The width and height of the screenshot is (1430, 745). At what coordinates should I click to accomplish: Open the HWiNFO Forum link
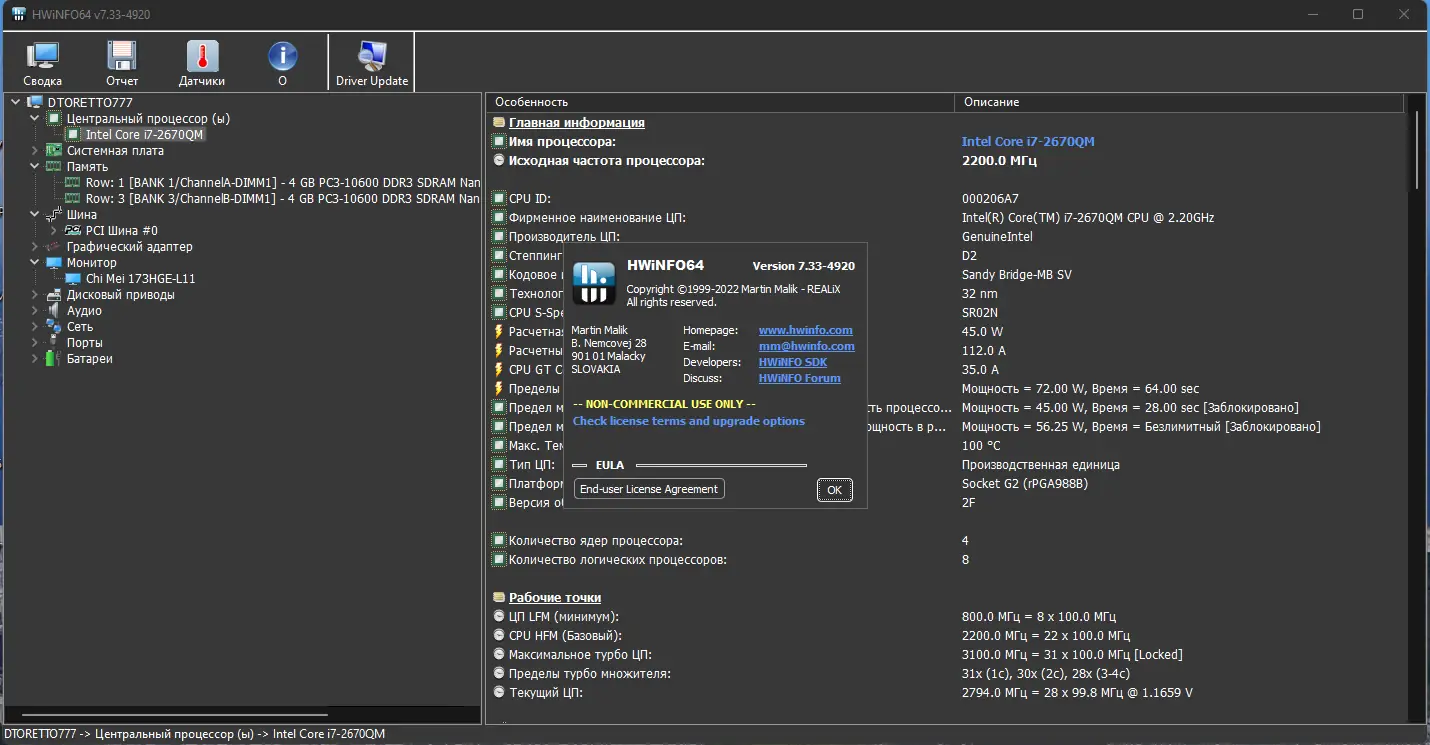pos(799,378)
